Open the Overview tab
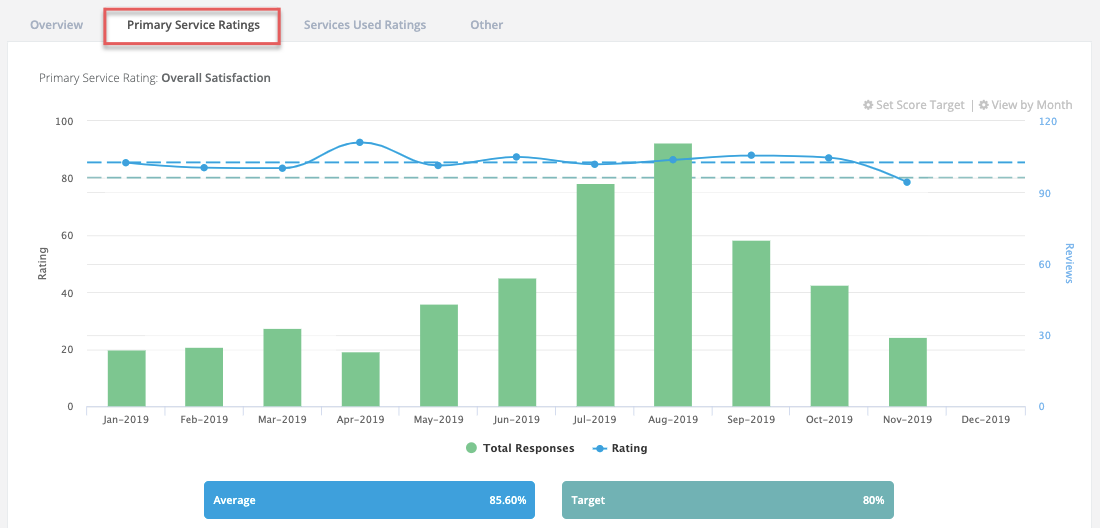 56,25
